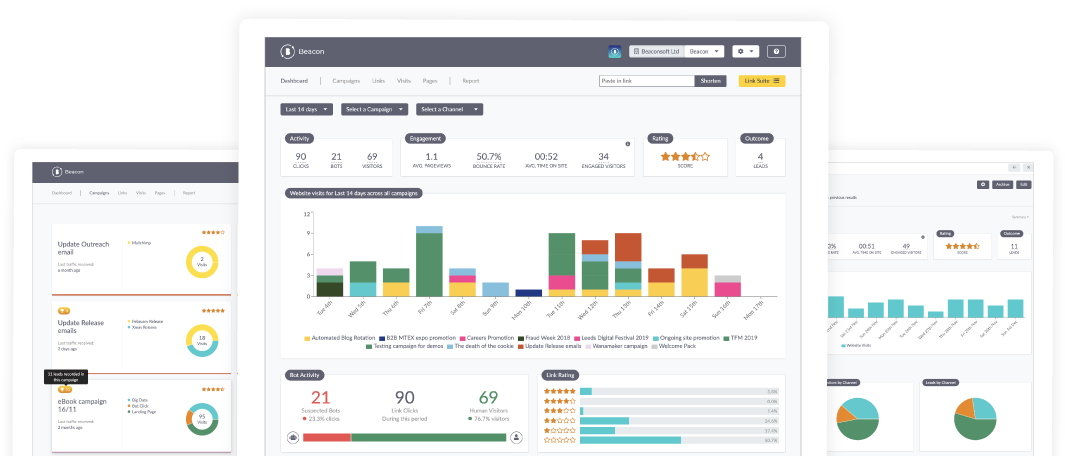This screenshot has height=456, width=1065.
Task: Open Report tab in center window
Action: pos(471,81)
